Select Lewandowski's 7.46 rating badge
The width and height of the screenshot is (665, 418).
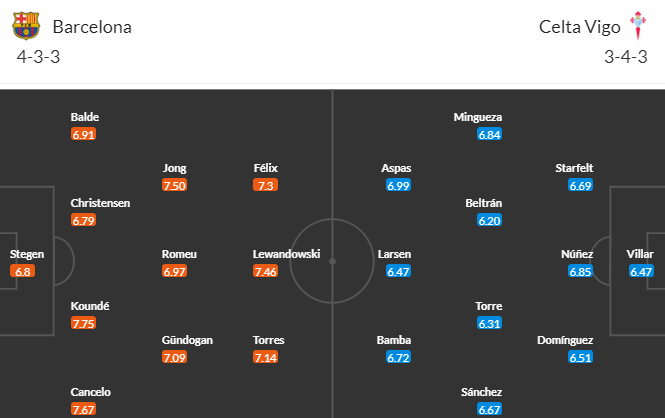[x=265, y=271]
